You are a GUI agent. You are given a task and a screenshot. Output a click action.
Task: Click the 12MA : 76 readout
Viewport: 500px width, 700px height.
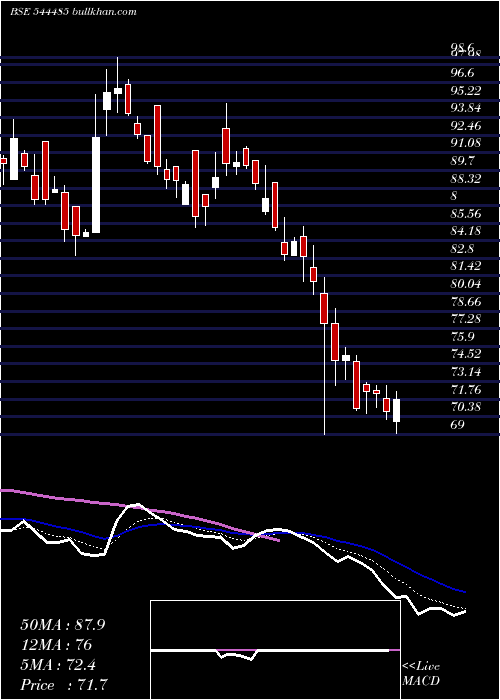point(56,645)
